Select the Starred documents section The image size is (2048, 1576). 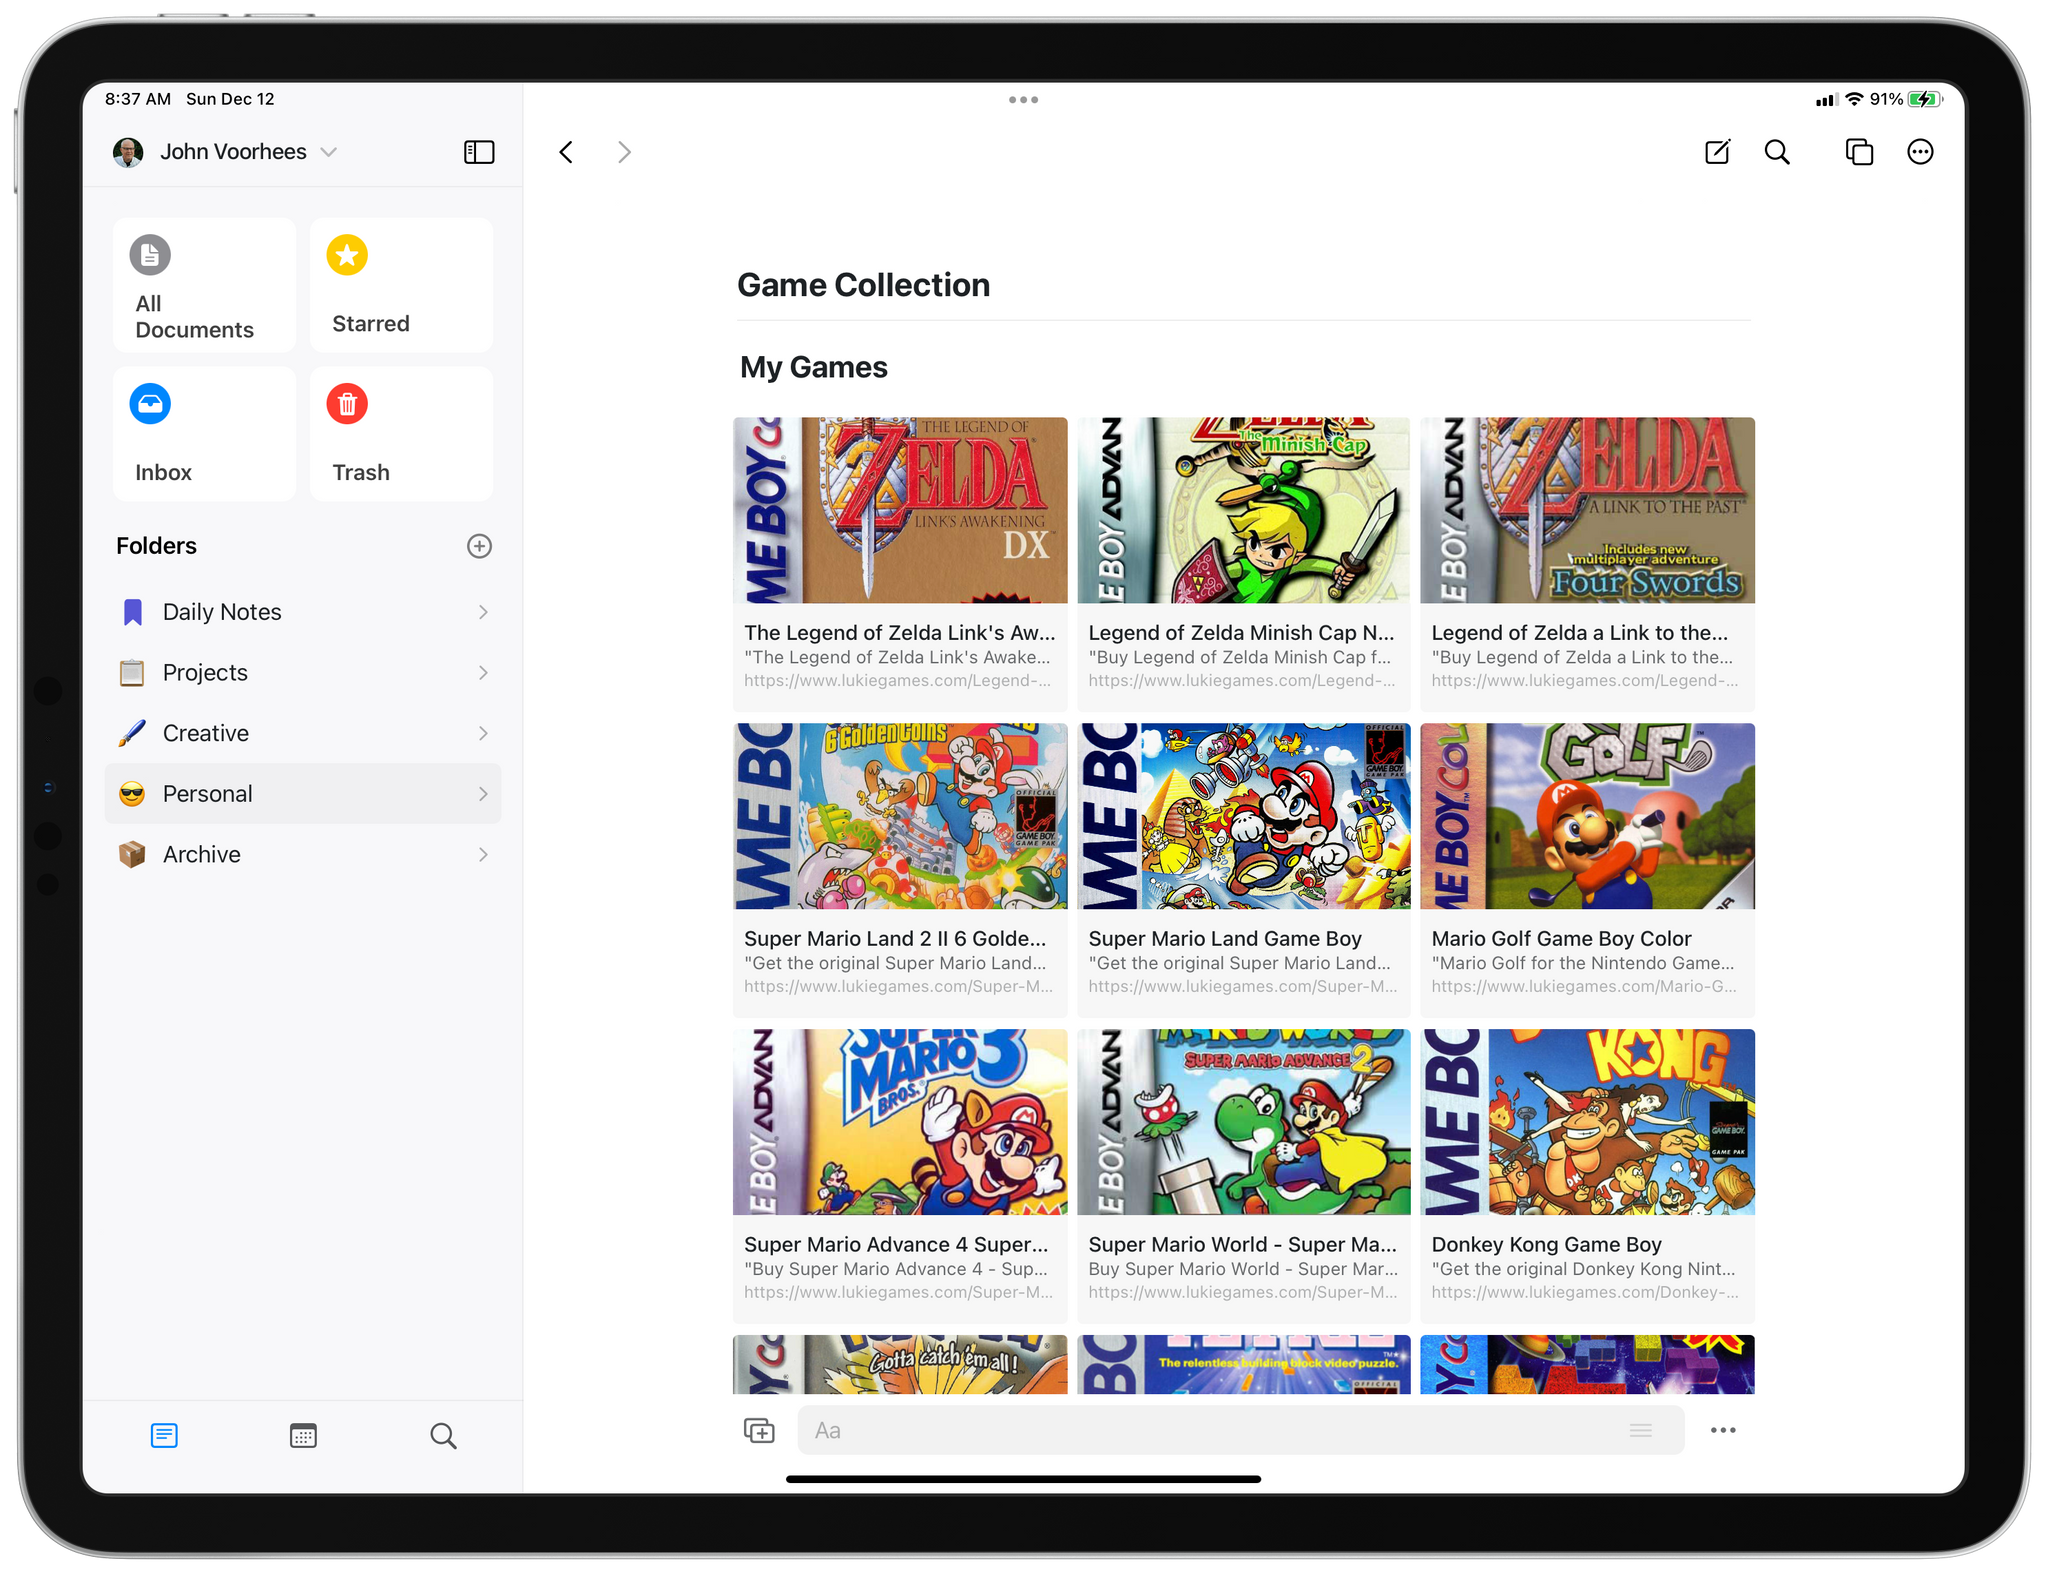pyautogui.click(x=404, y=286)
